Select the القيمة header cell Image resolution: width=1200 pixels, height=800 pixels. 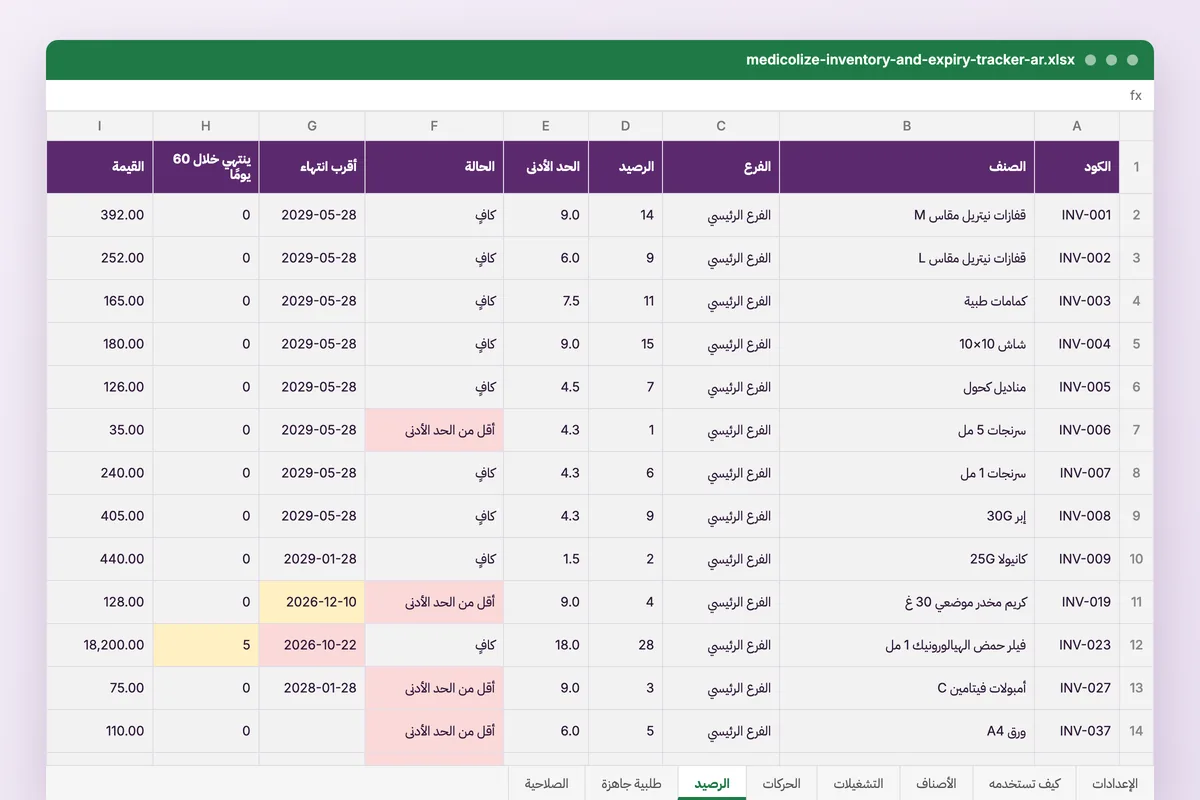click(x=100, y=167)
